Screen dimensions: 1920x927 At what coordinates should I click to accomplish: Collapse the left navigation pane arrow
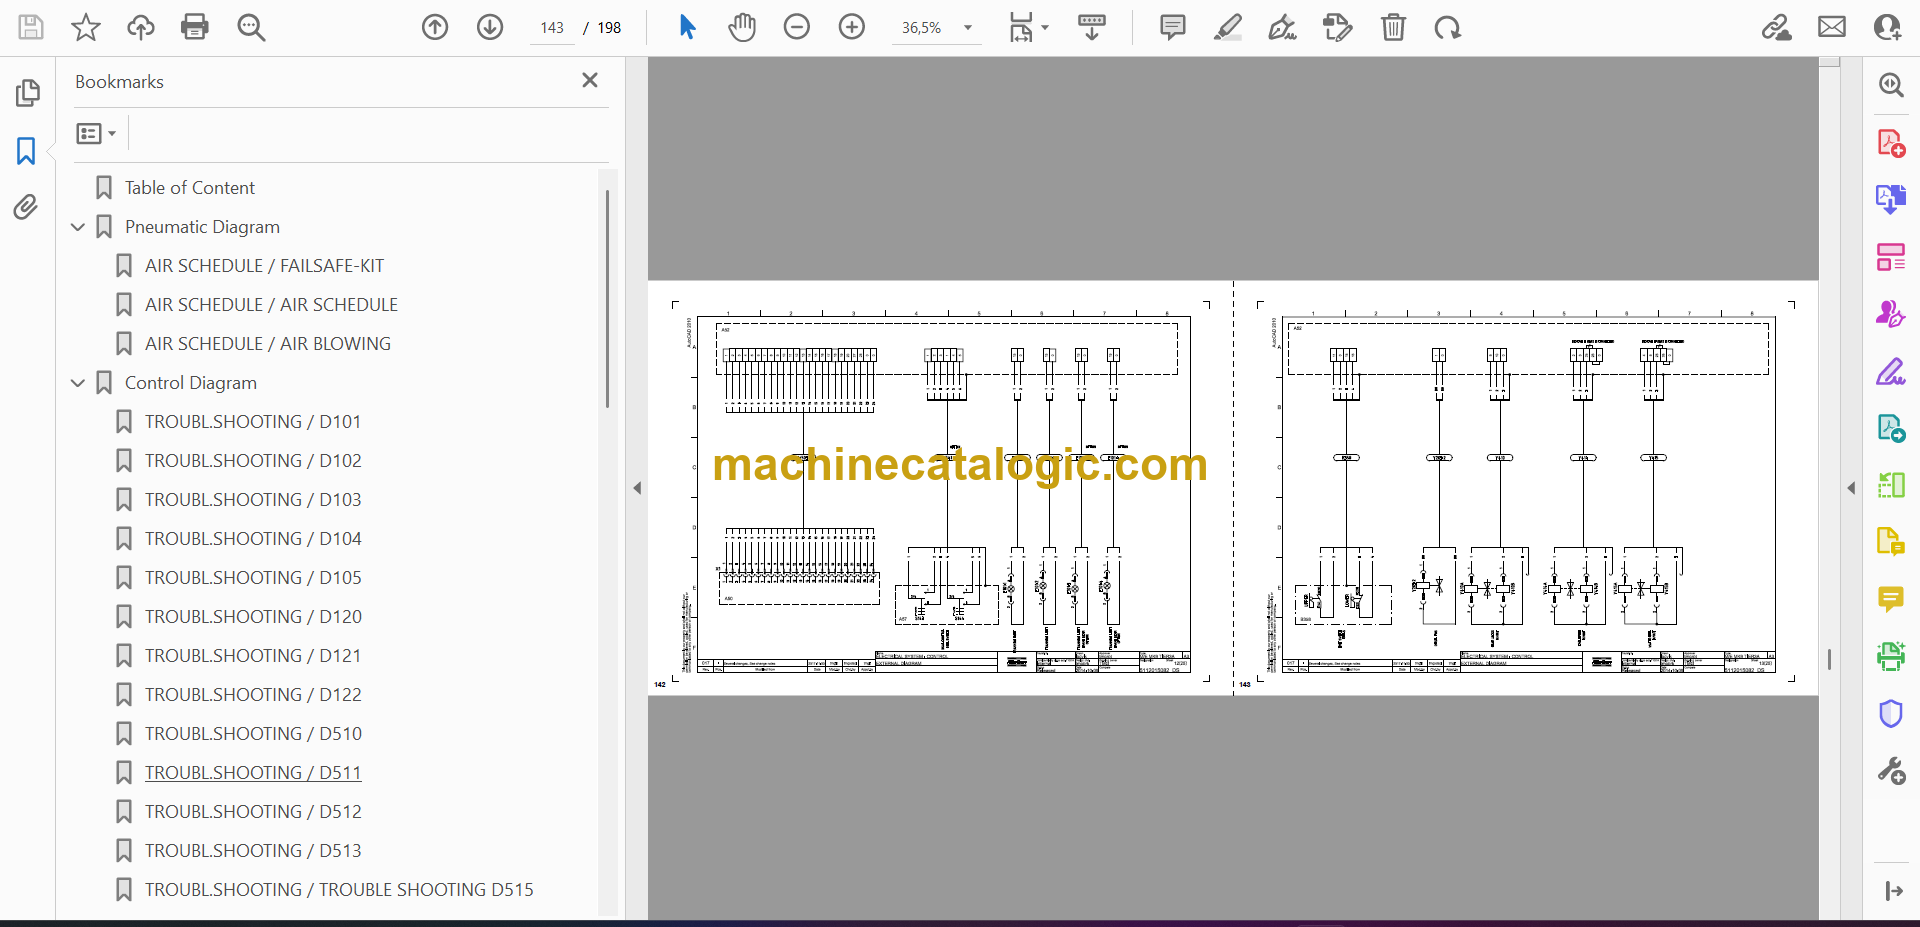(637, 488)
